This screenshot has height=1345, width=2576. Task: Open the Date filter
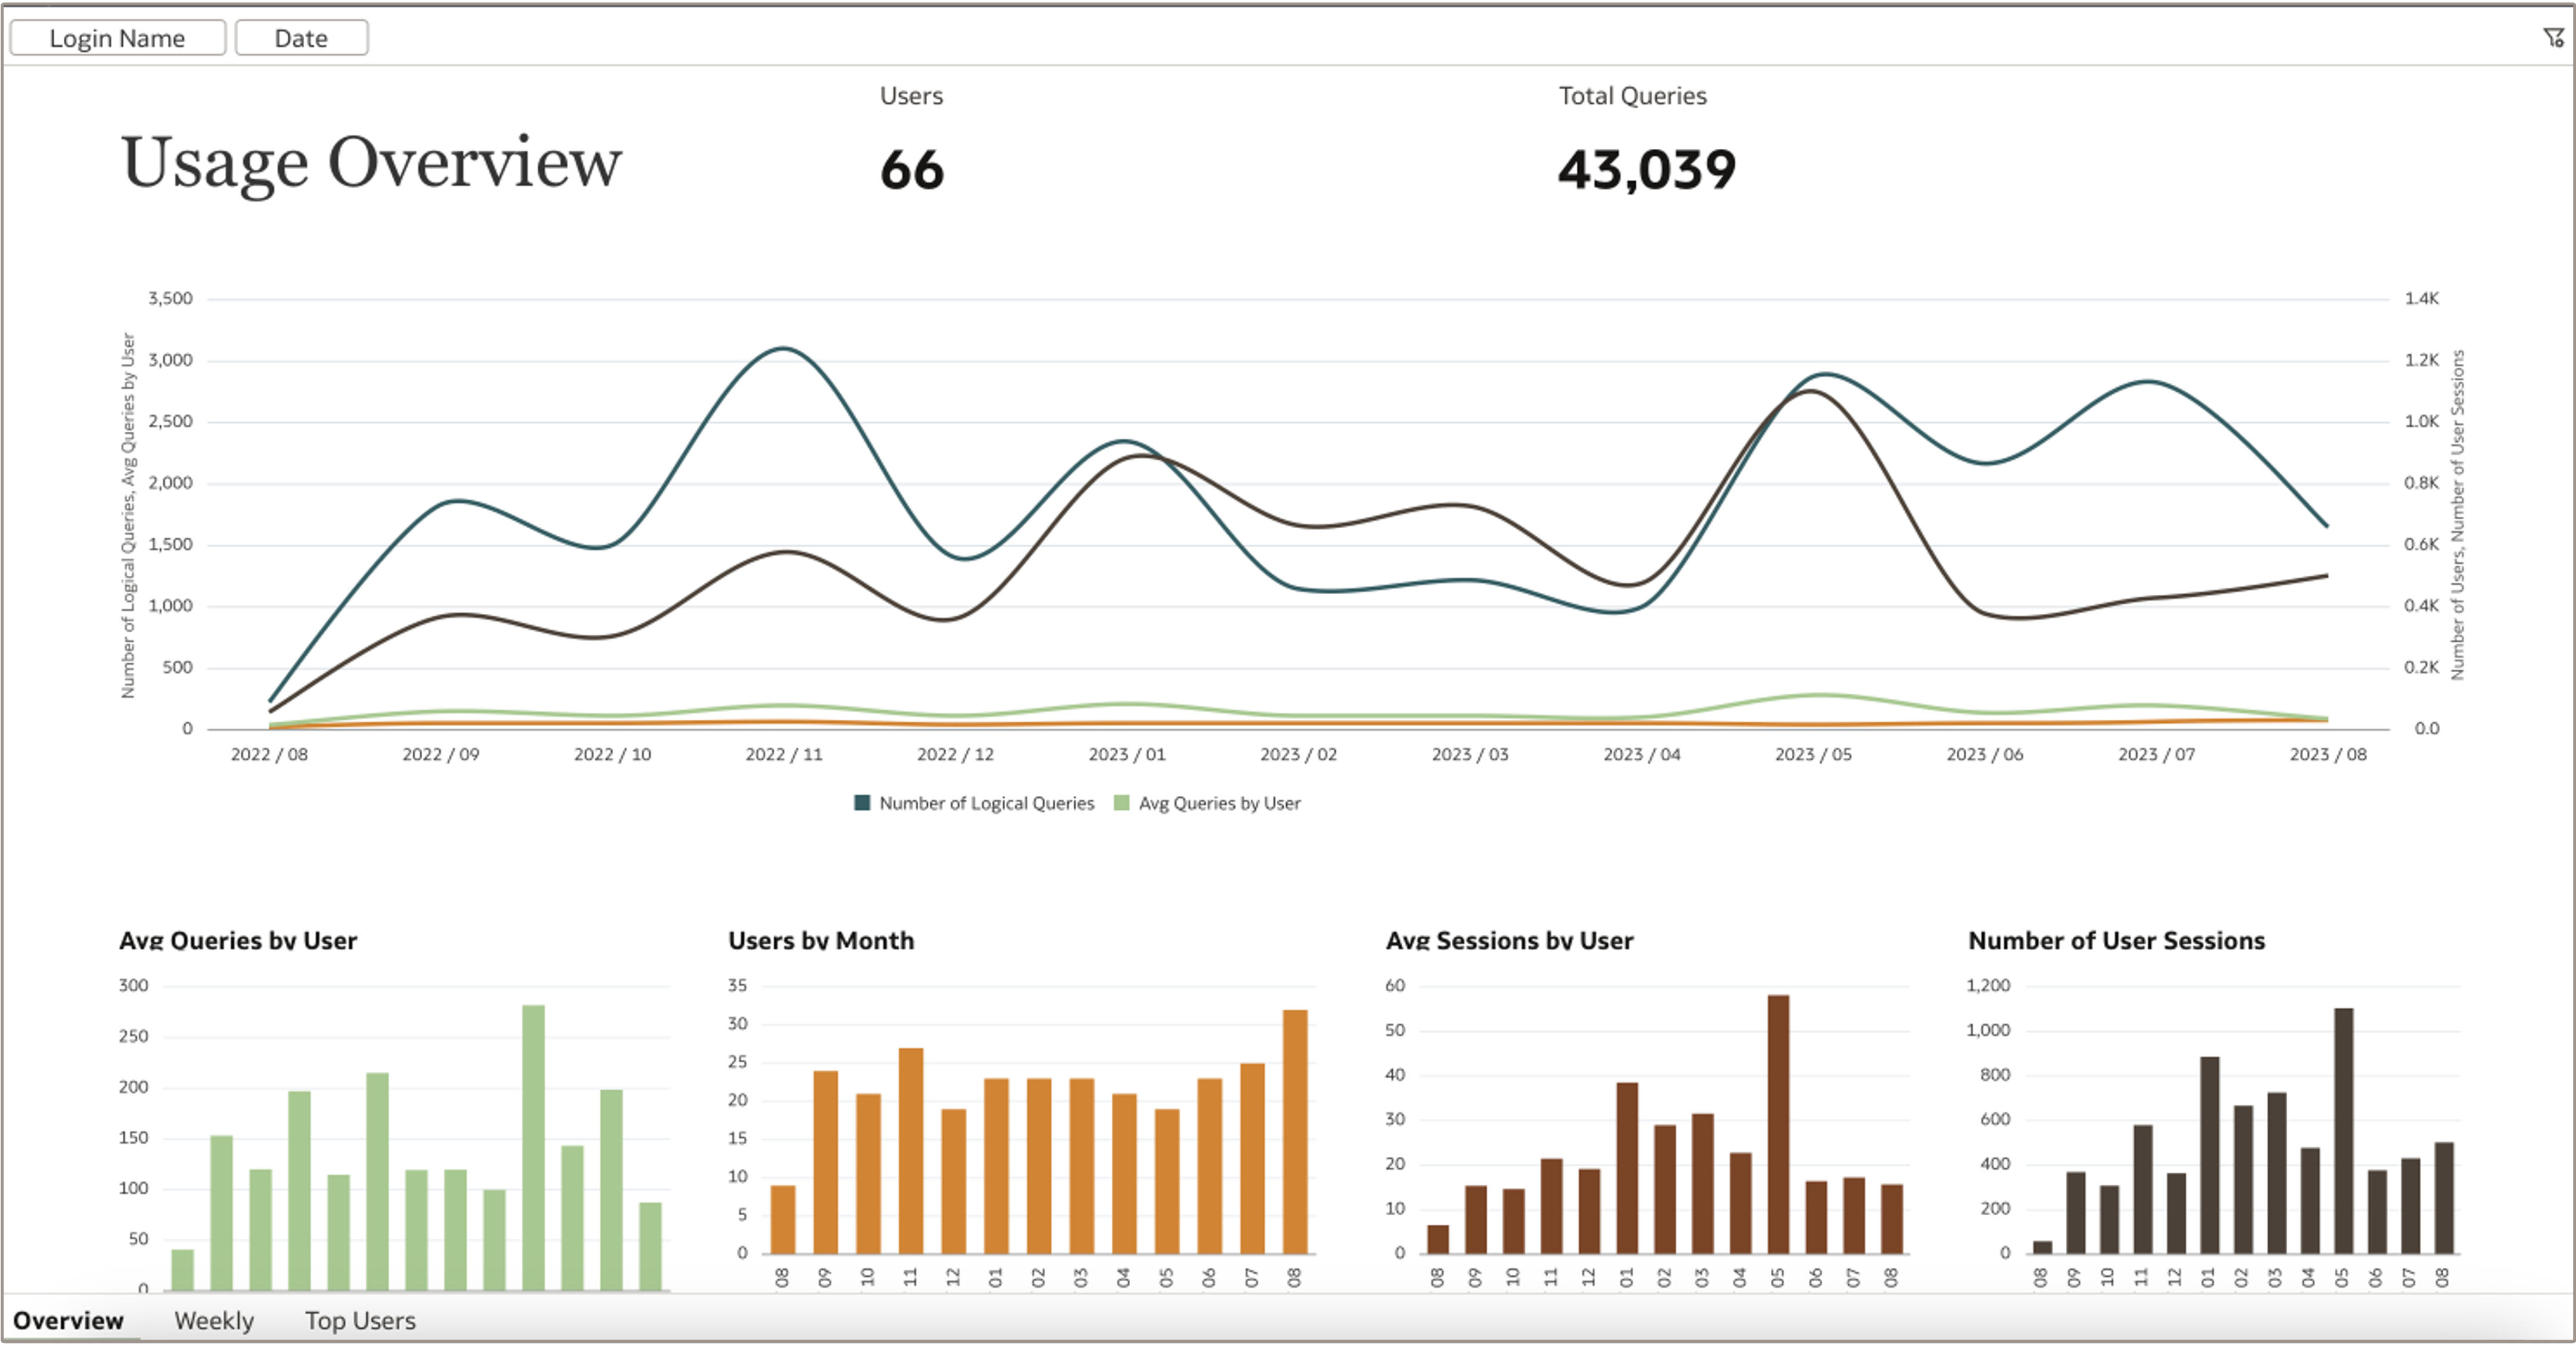pos(300,37)
